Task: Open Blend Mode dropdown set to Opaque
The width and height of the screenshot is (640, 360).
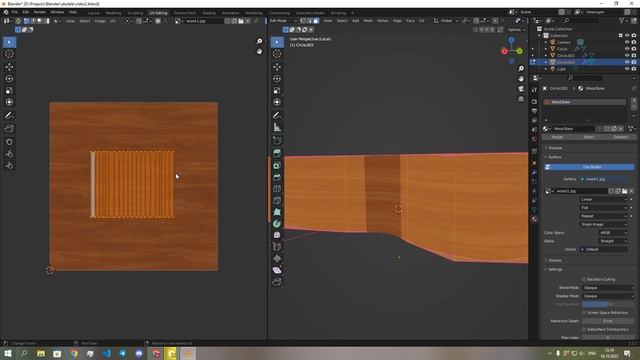Action: 608,288
